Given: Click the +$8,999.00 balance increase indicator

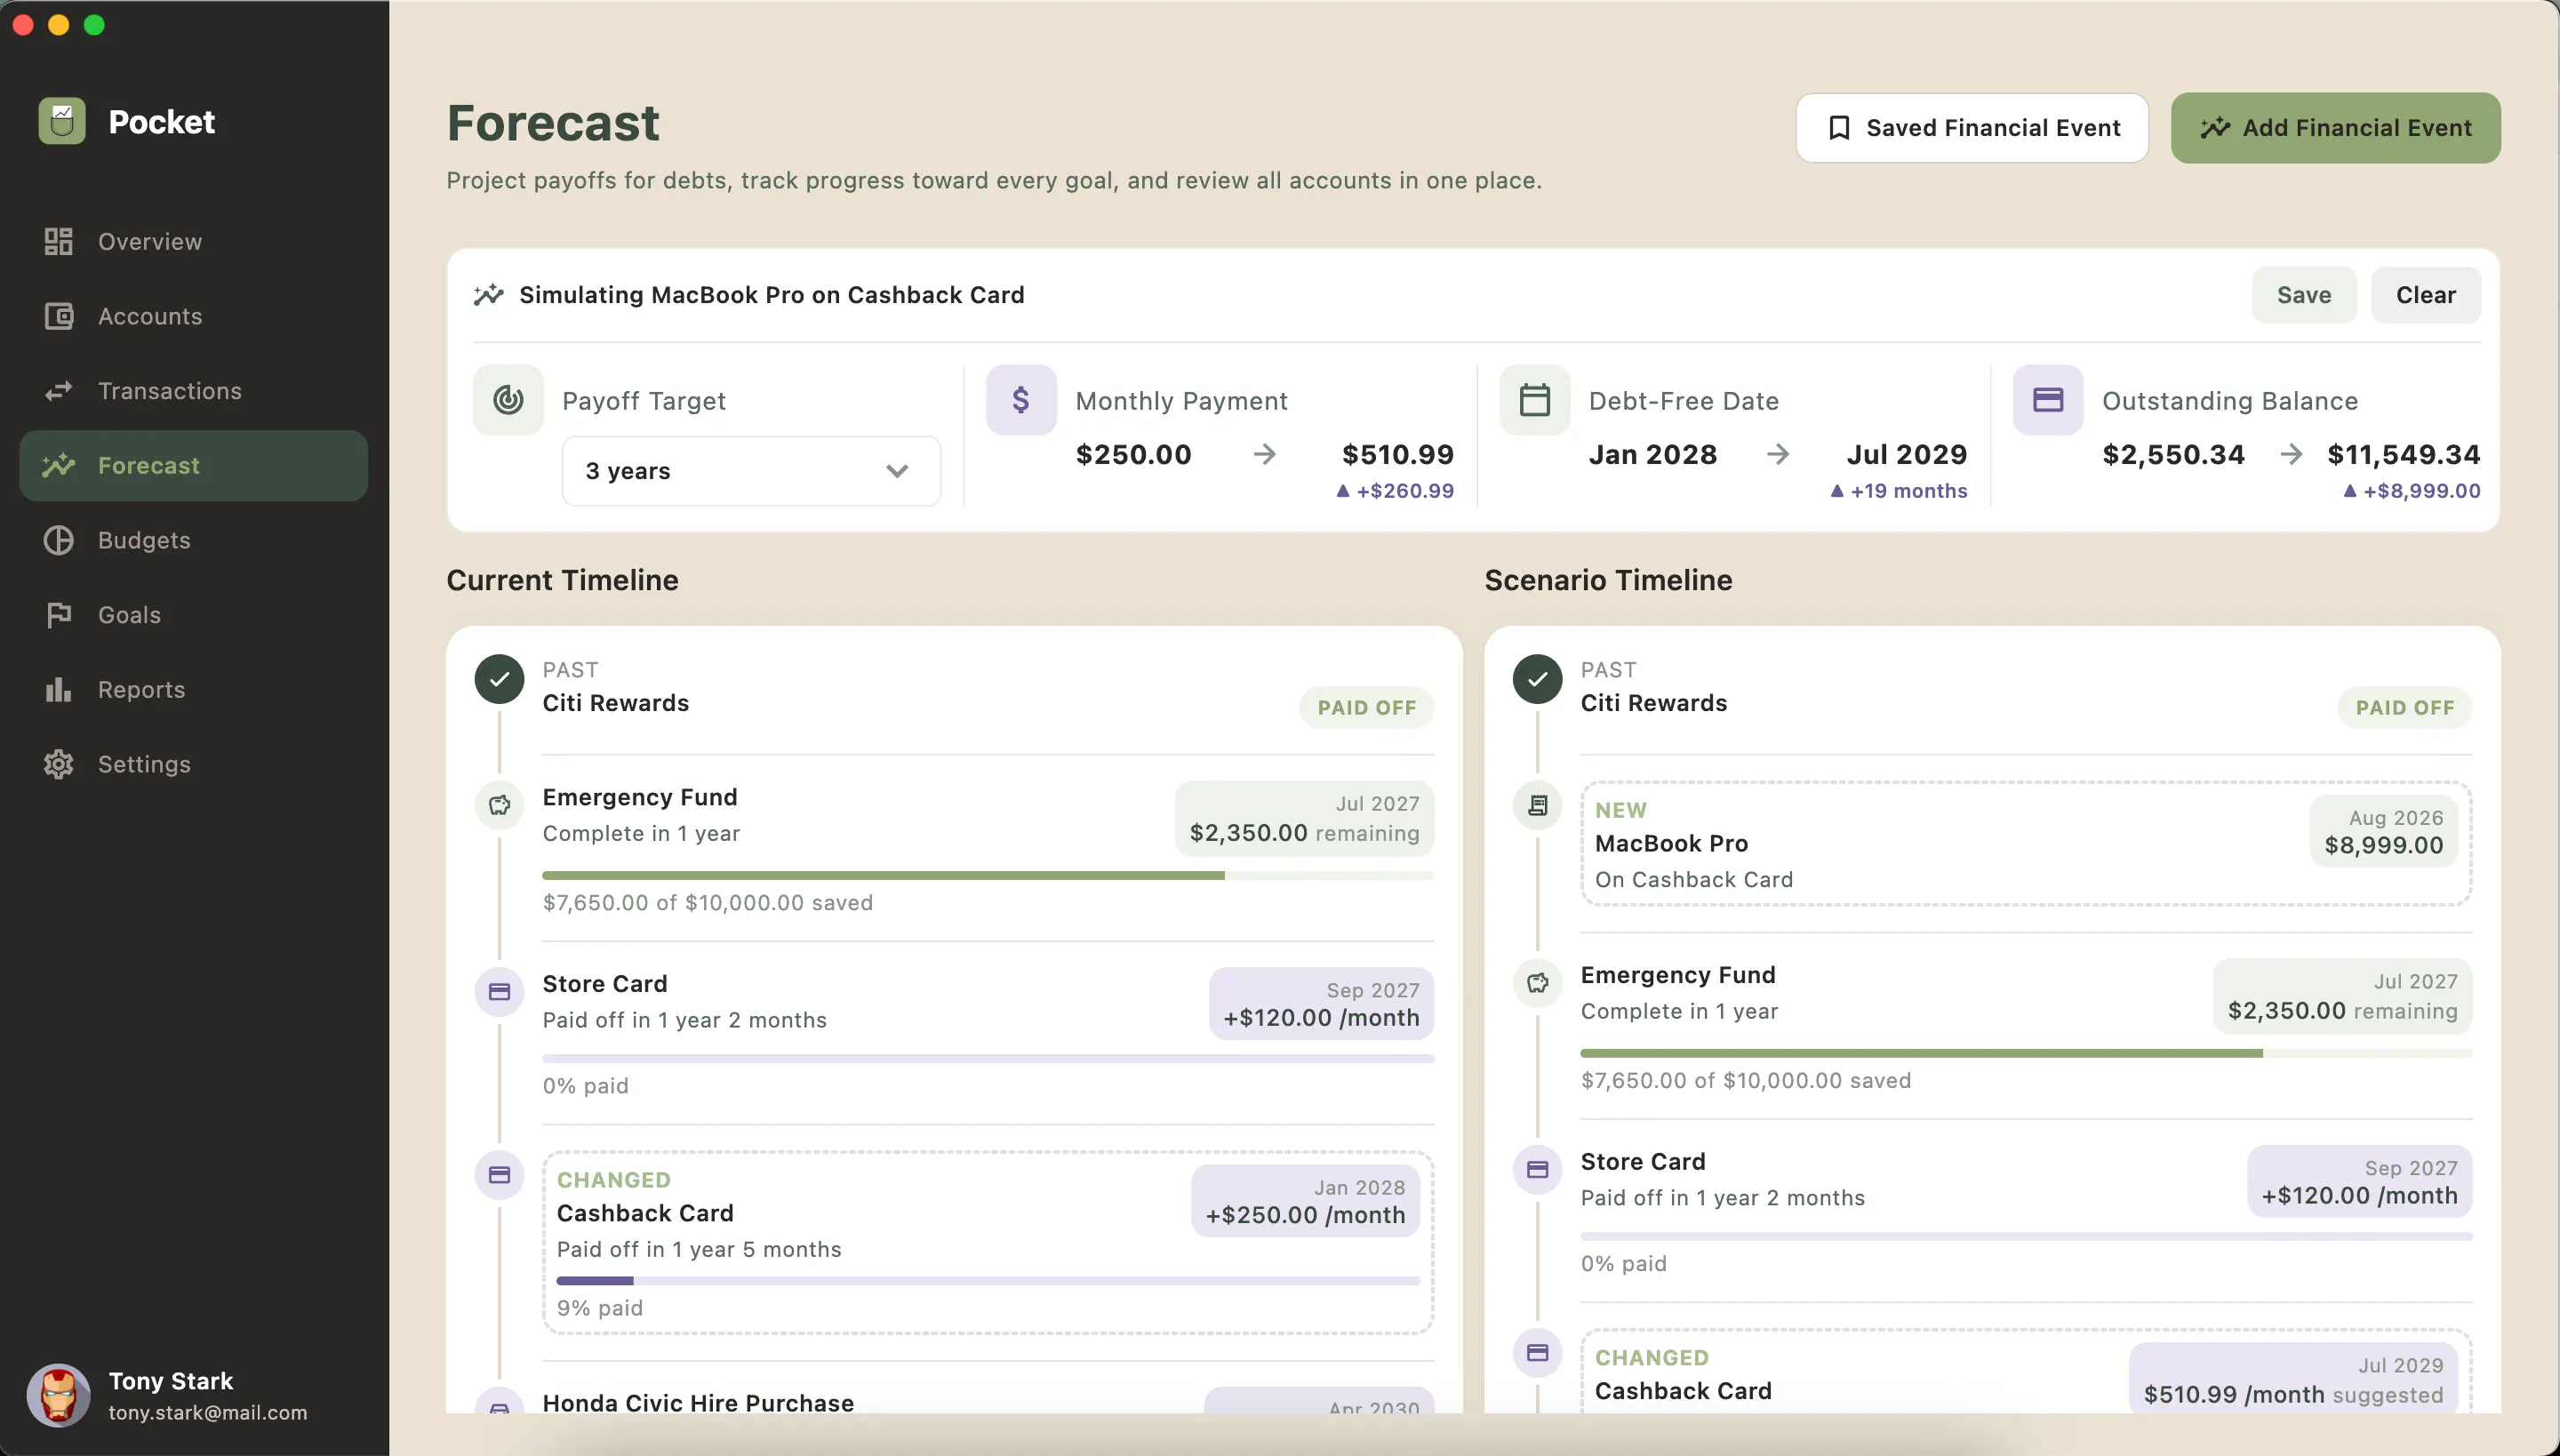Looking at the screenshot, I should click(2412, 491).
